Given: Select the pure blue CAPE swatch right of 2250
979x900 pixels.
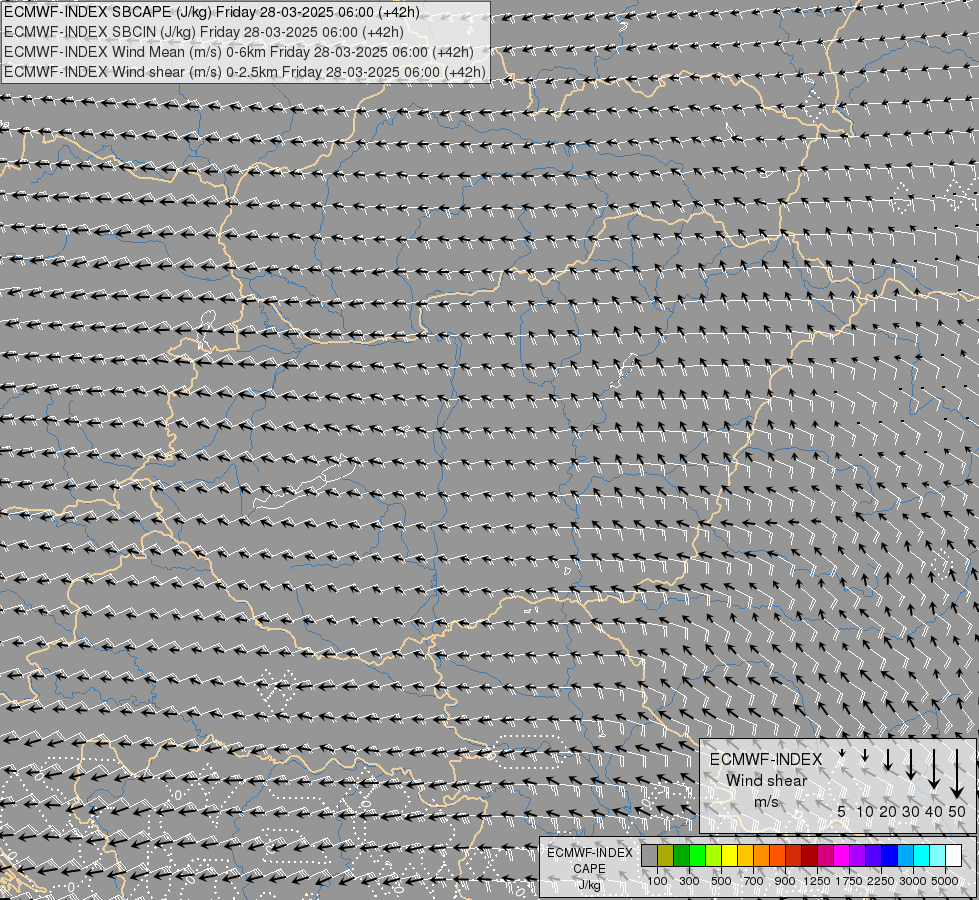Looking at the screenshot, I should click(889, 856).
